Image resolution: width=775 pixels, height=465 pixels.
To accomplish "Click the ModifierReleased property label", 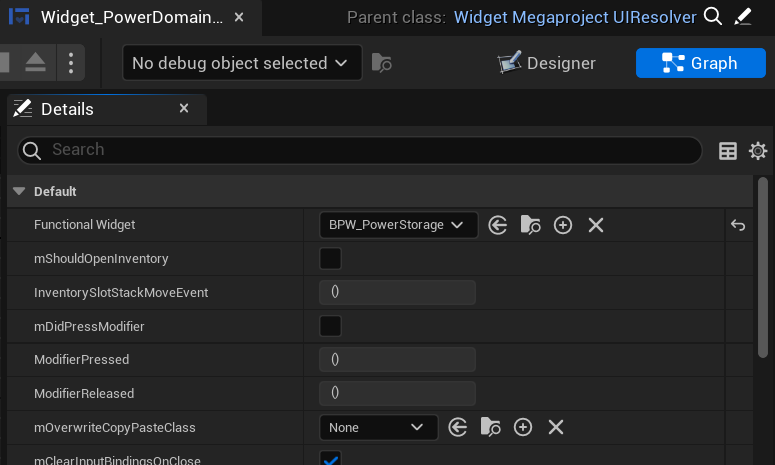I will coord(84,393).
